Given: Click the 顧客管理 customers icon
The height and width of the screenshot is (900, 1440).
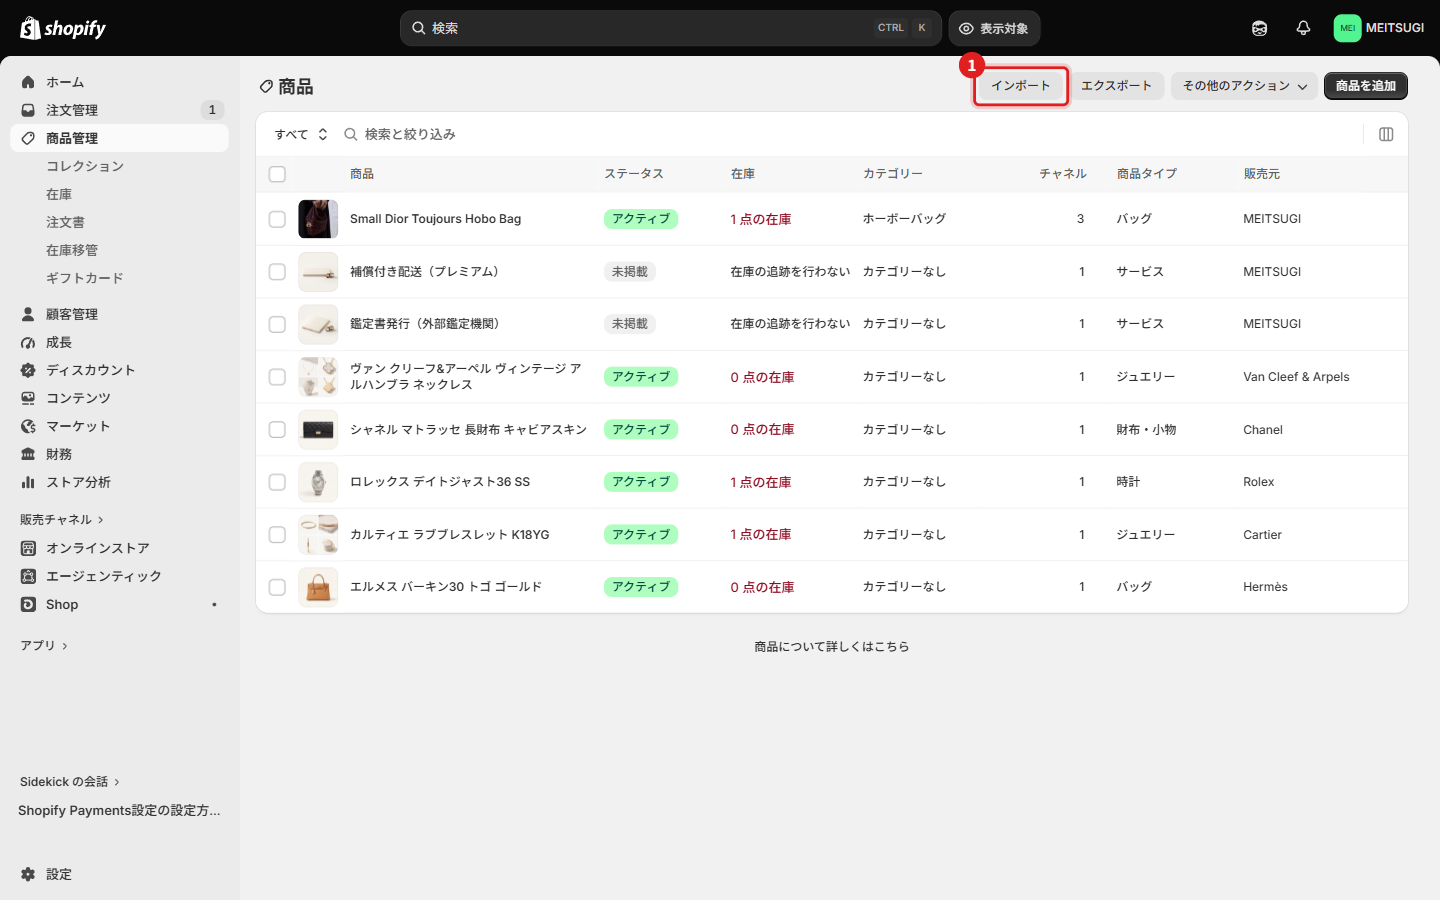Looking at the screenshot, I should coord(28,314).
